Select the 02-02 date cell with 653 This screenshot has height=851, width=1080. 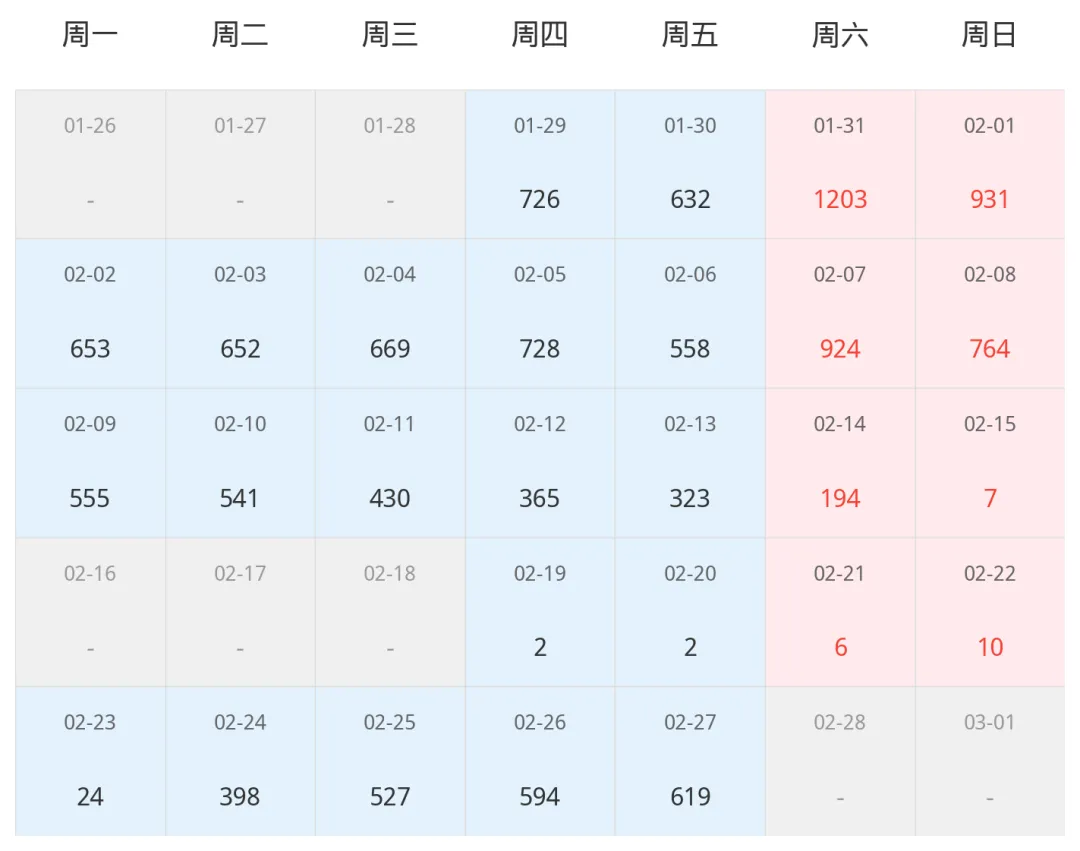coord(90,314)
